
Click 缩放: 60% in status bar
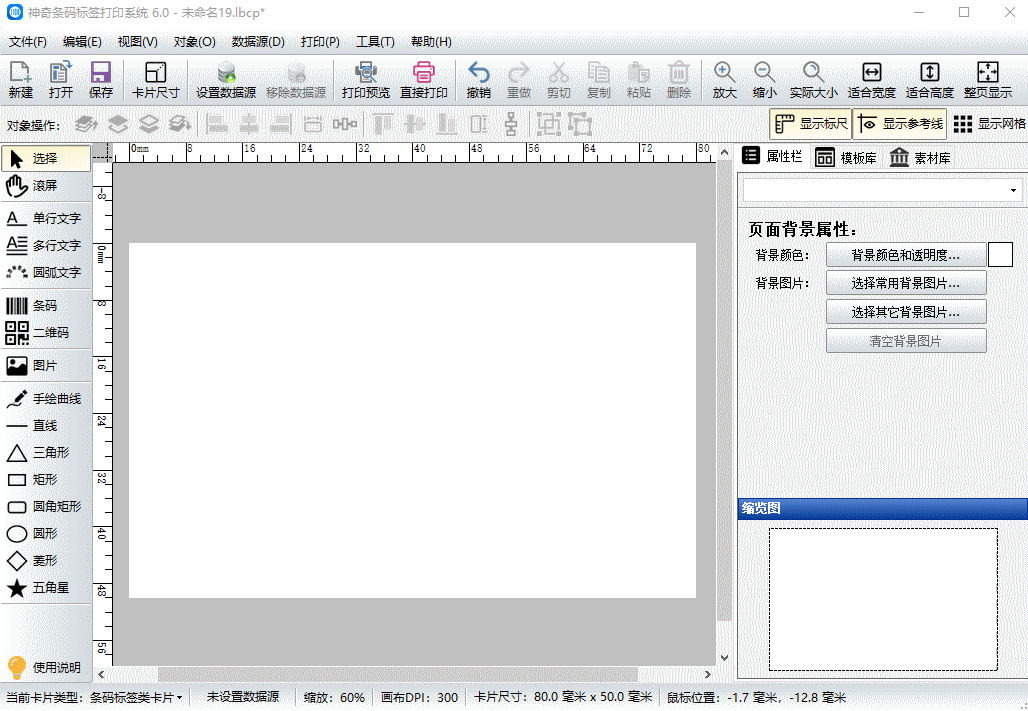point(334,697)
